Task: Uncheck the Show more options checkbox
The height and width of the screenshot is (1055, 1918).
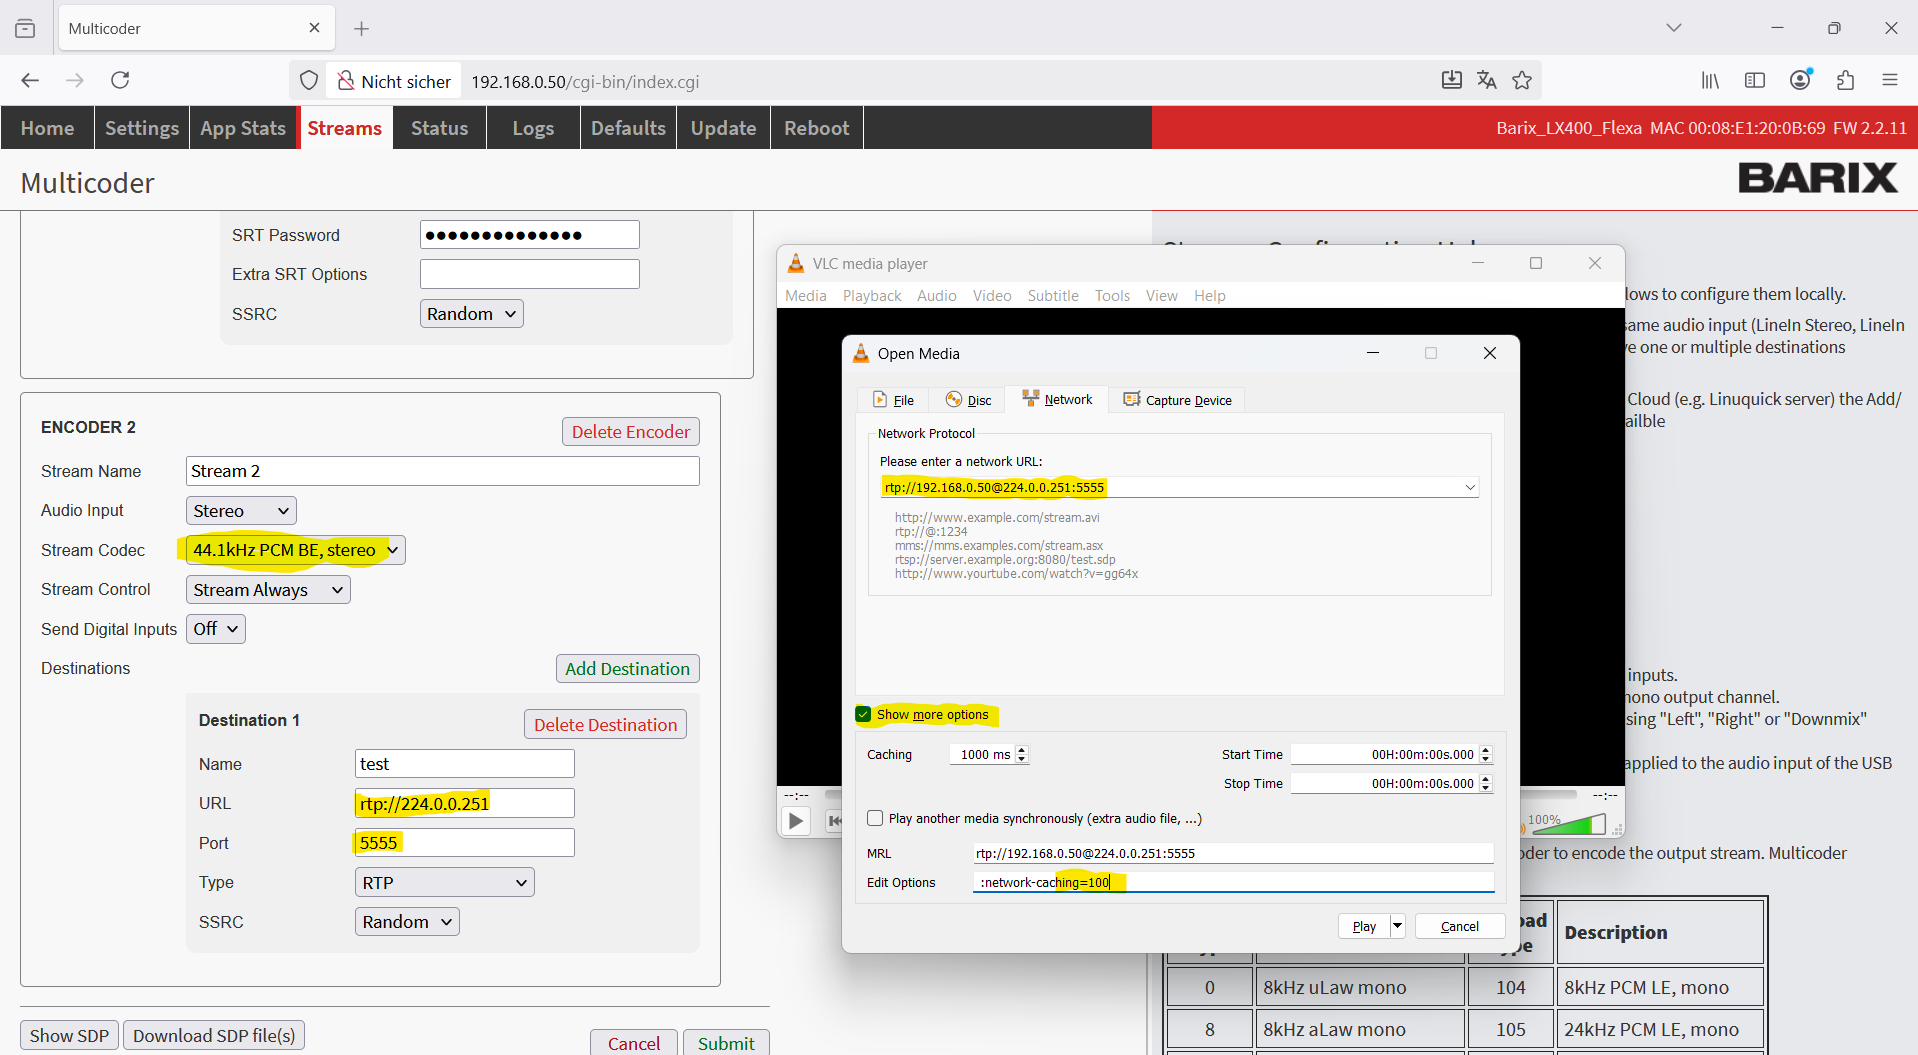Action: (864, 714)
